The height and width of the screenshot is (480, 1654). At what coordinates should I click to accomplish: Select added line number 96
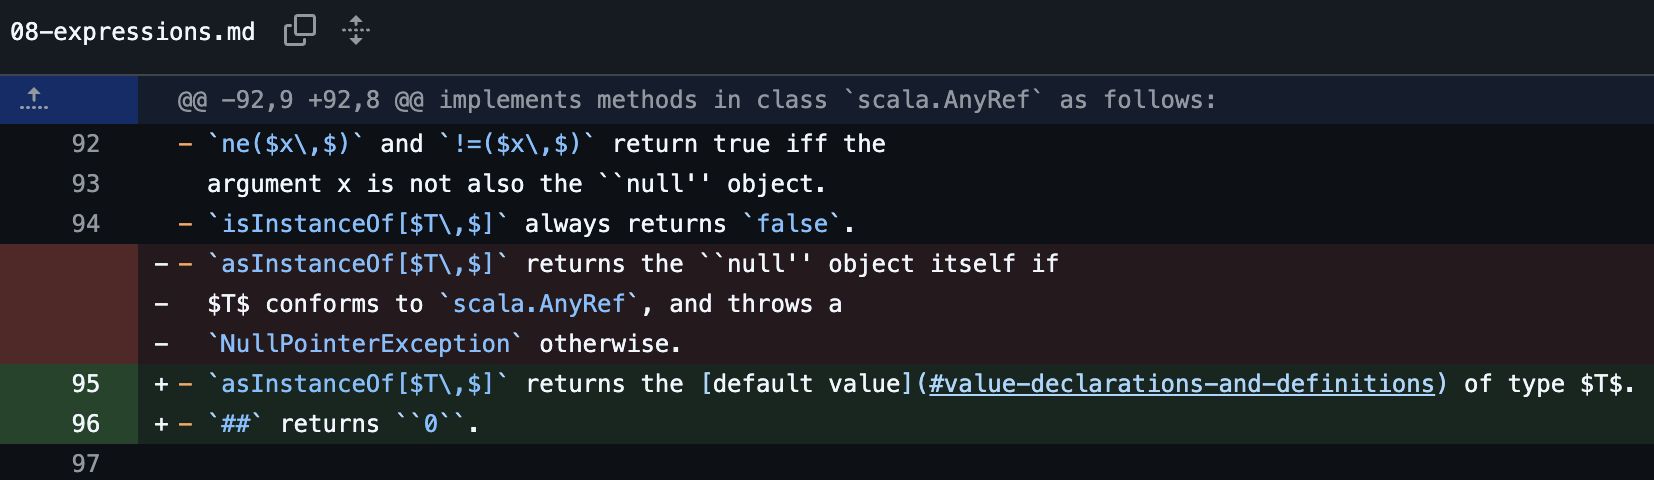86,424
